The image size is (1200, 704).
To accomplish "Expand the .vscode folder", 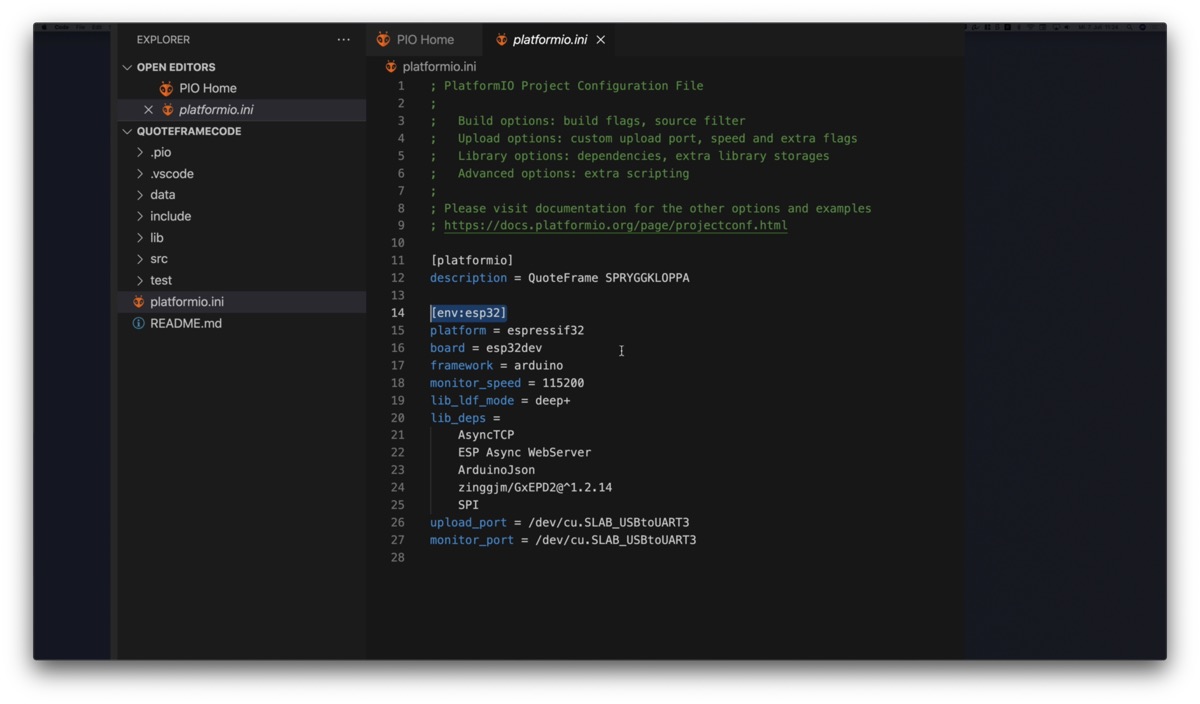I will (140, 174).
